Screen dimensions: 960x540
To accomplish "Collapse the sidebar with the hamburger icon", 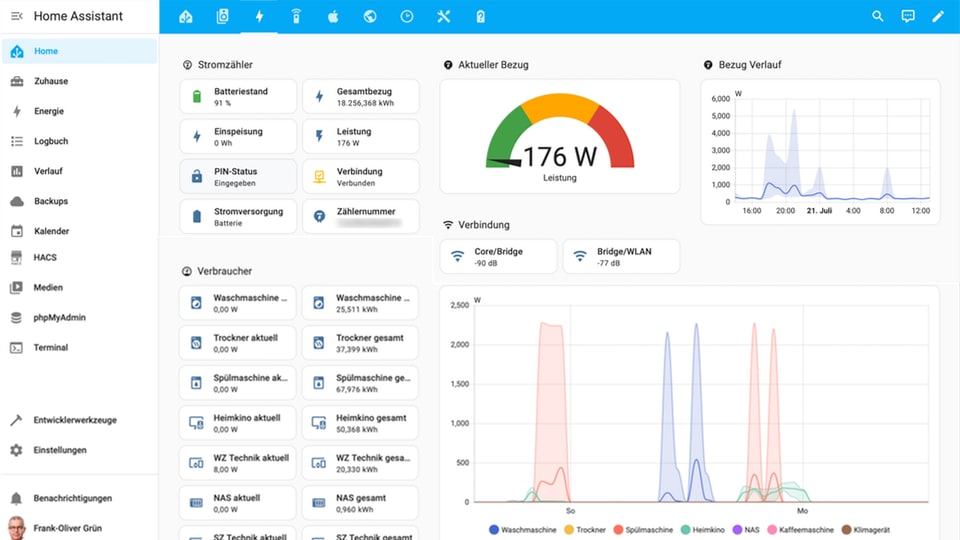I will 17,16.
